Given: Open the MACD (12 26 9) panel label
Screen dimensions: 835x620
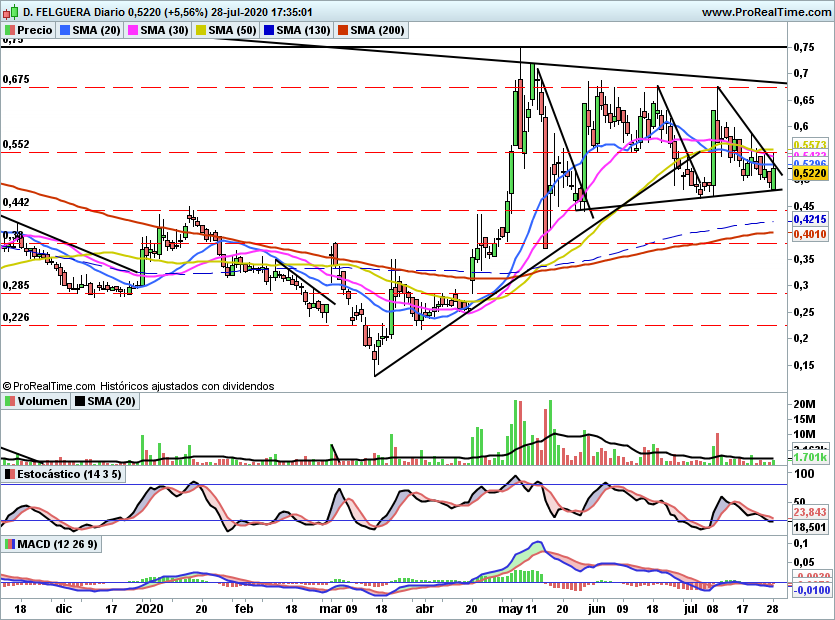Looking at the screenshot, I should [58, 544].
